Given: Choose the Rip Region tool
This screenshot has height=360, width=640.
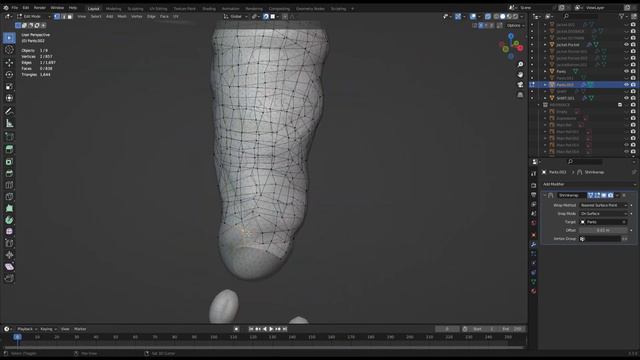Looking at the screenshot, I should 9,279.
